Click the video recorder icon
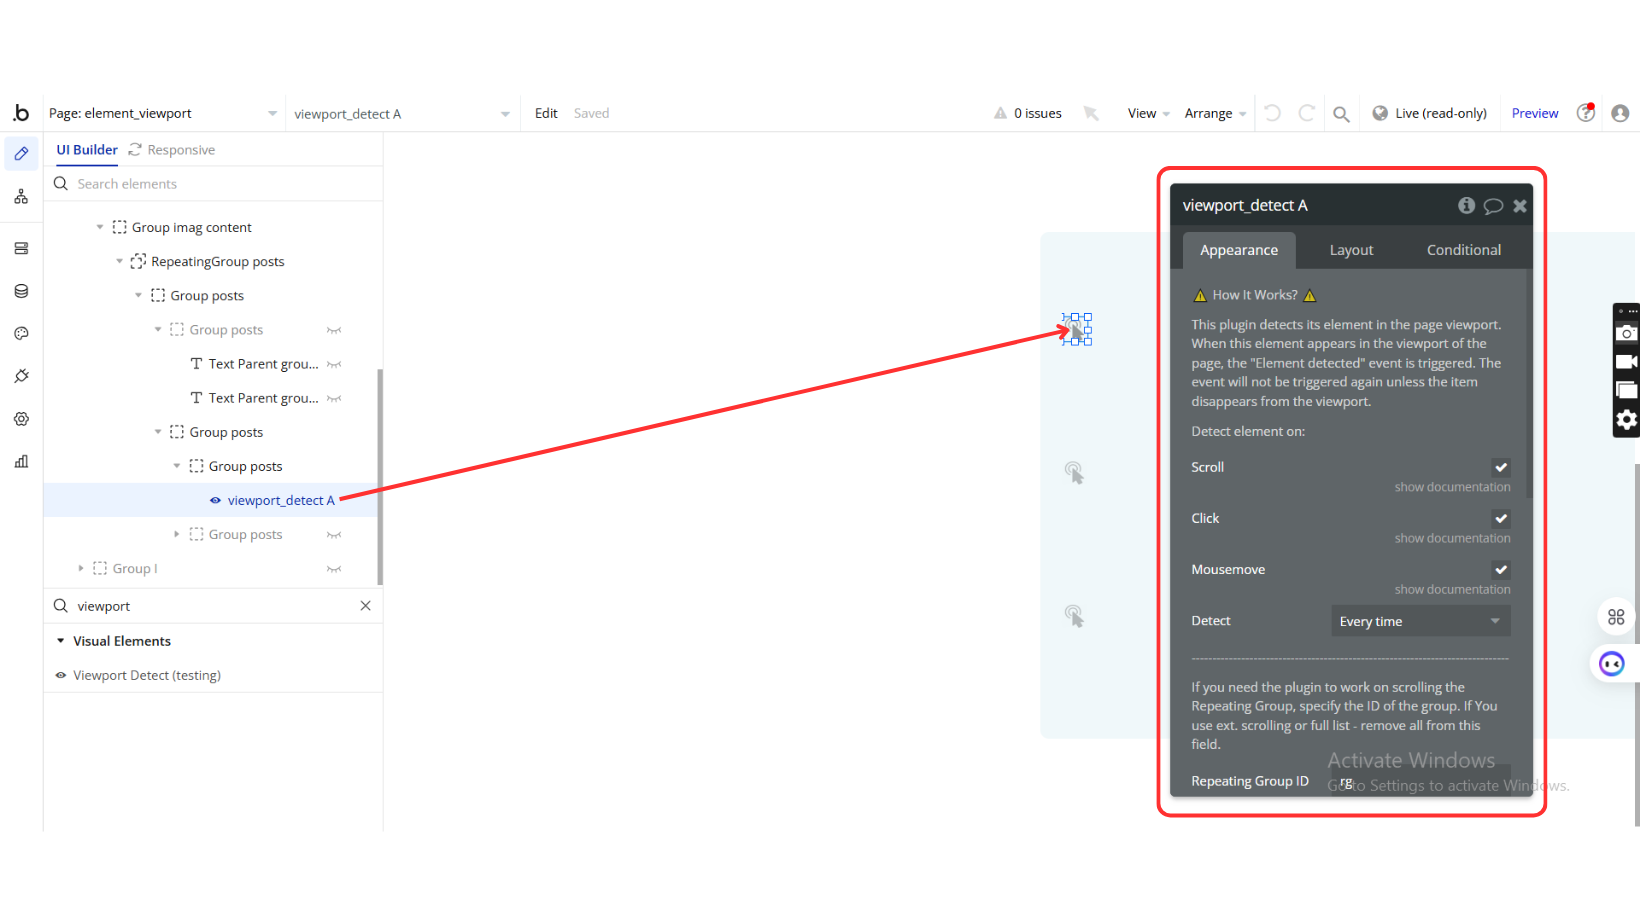1640x924 pixels. [x=1627, y=361]
